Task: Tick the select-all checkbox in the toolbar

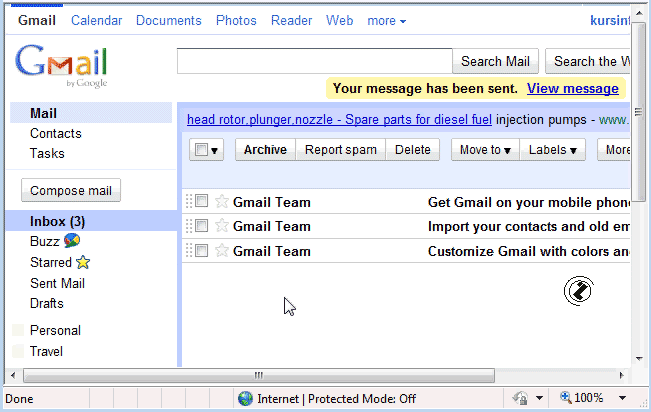Action: tap(201, 150)
